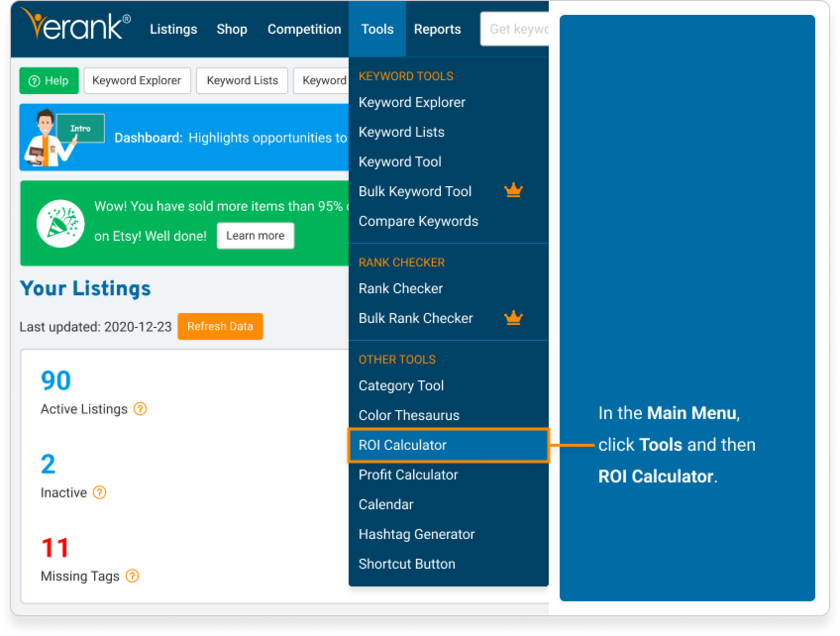The width and height of the screenshot is (840, 636).
Task: Click the orange Refresh Data button
Action: tap(220, 326)
